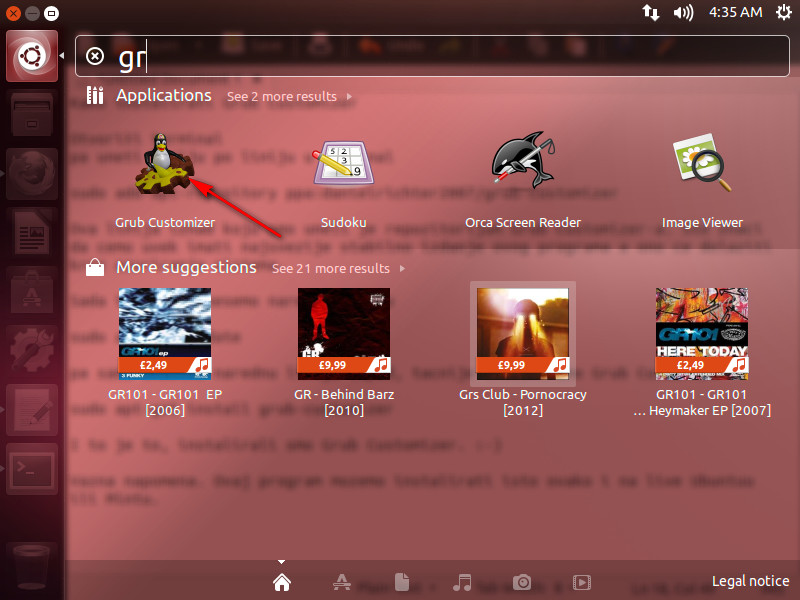Image resolution: width=800 pixels, height=600 pixels.
Task: Switch to Files lens
Action: [402, 582]
